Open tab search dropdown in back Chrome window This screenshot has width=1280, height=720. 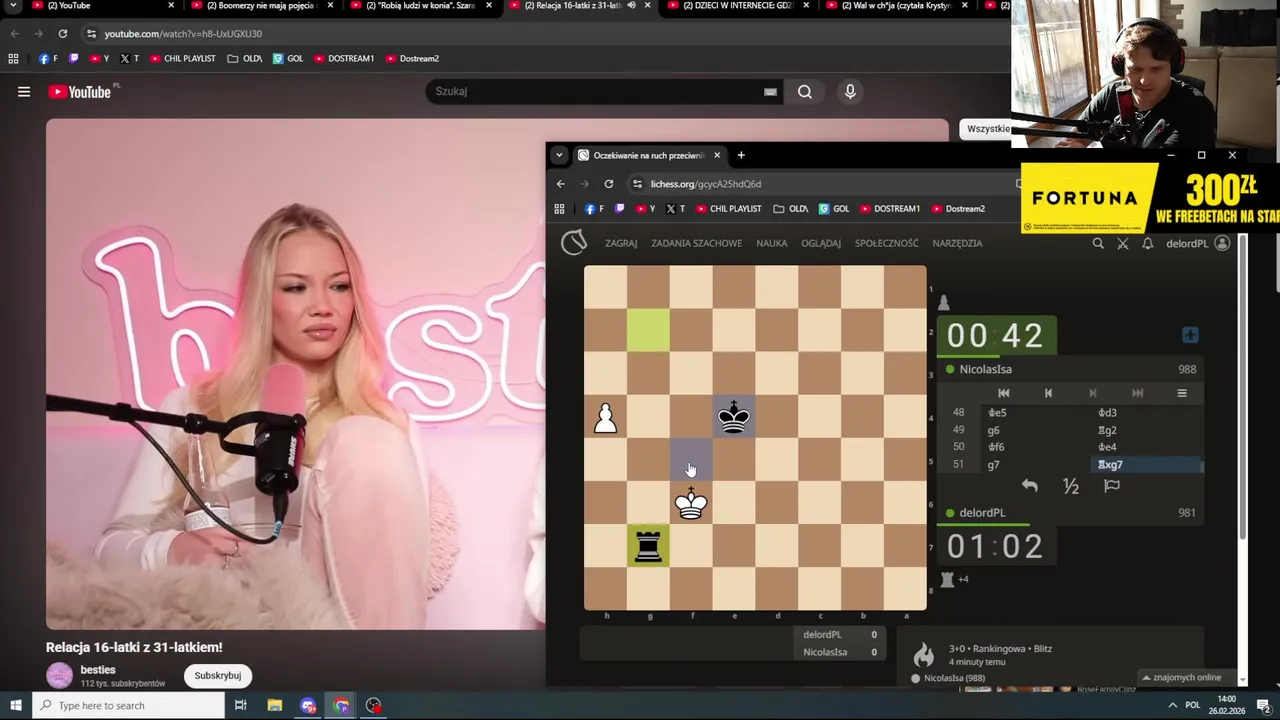13,5
